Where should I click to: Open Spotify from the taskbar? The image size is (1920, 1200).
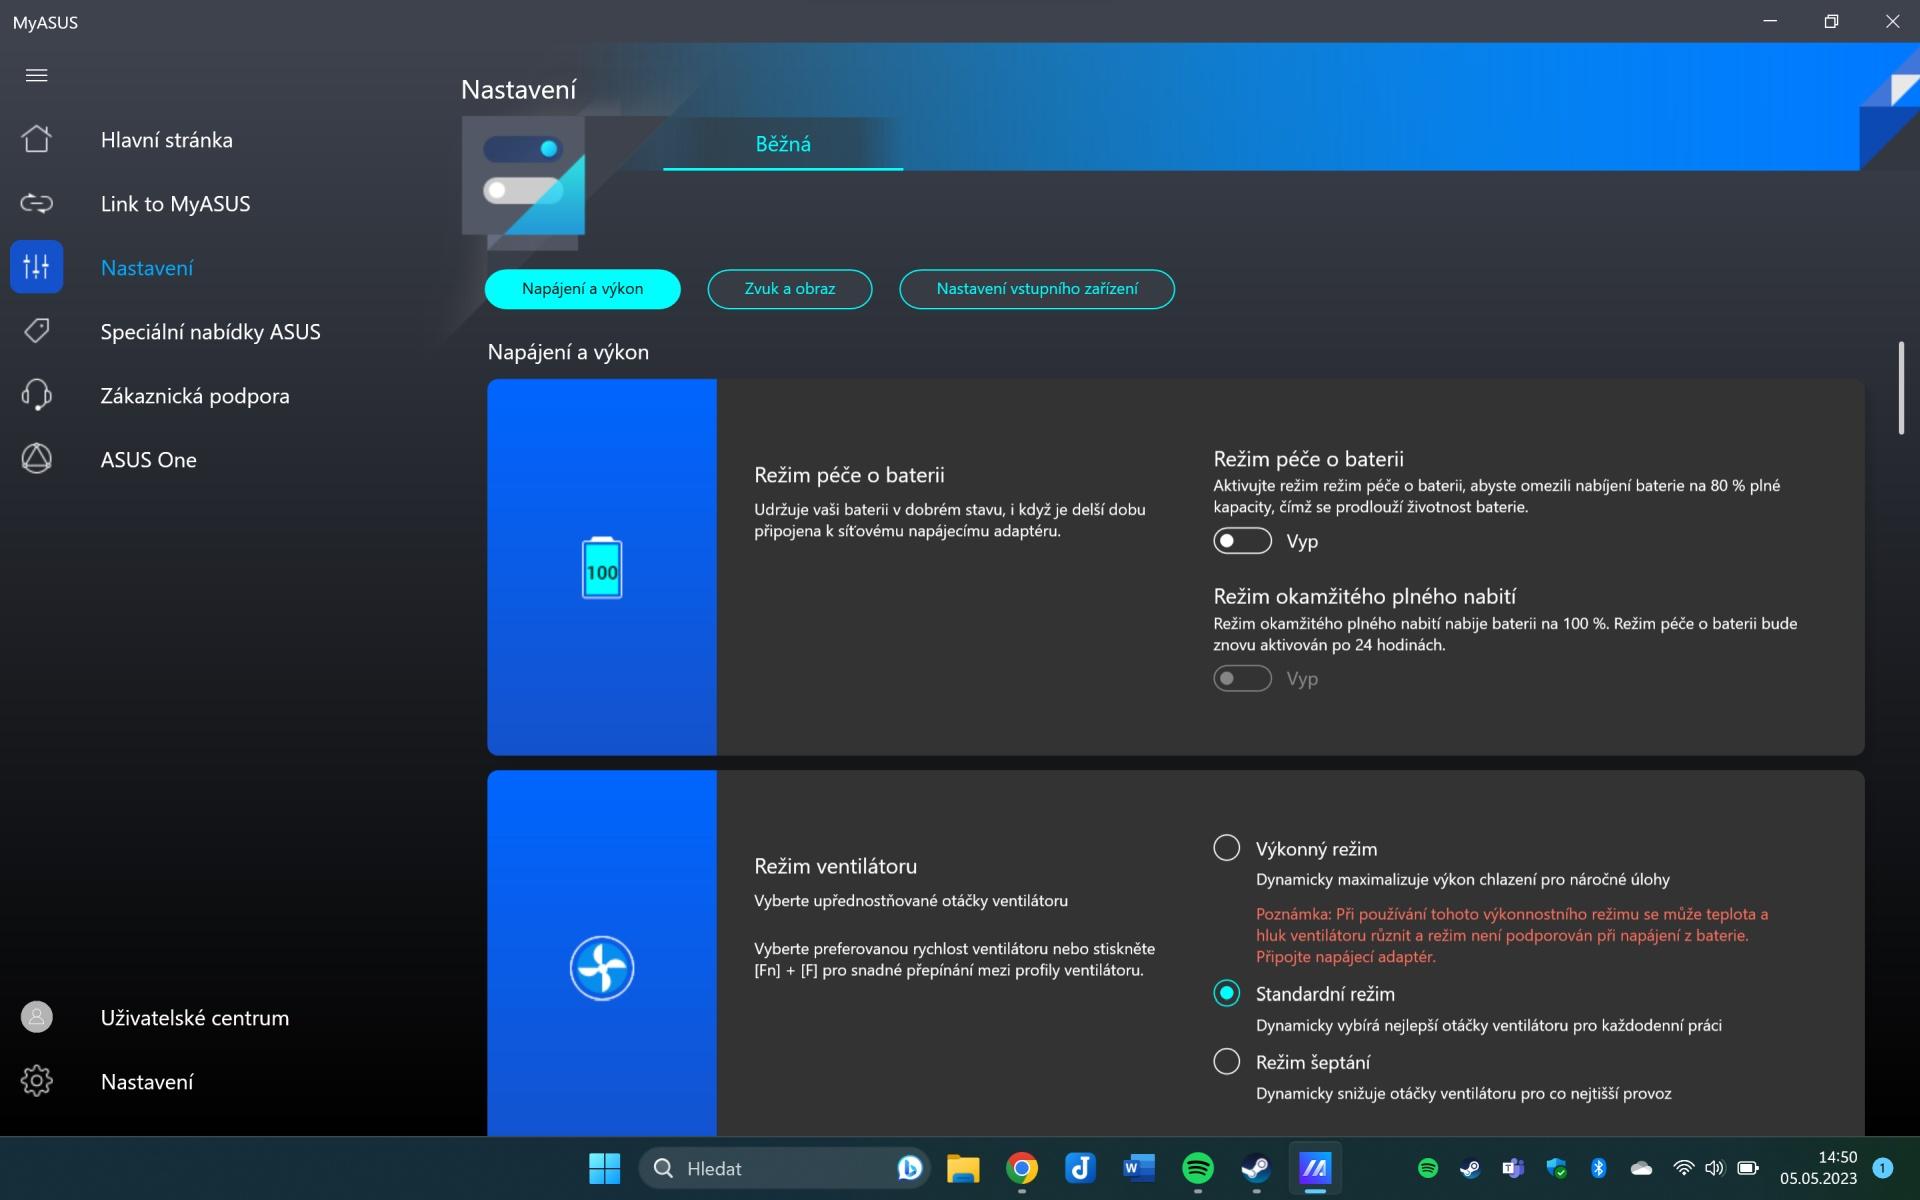1198,1168
